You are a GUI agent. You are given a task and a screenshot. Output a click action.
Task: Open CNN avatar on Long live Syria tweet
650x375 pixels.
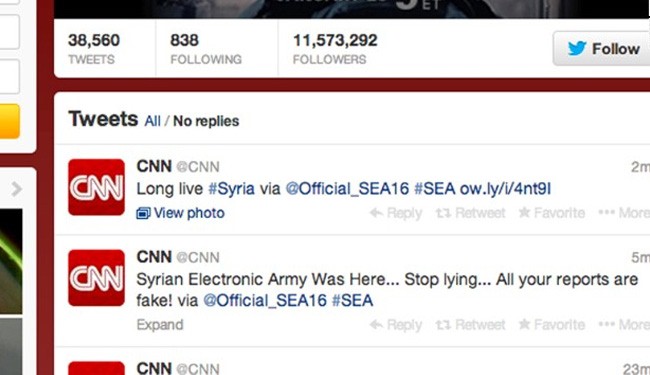coord(97,187)
